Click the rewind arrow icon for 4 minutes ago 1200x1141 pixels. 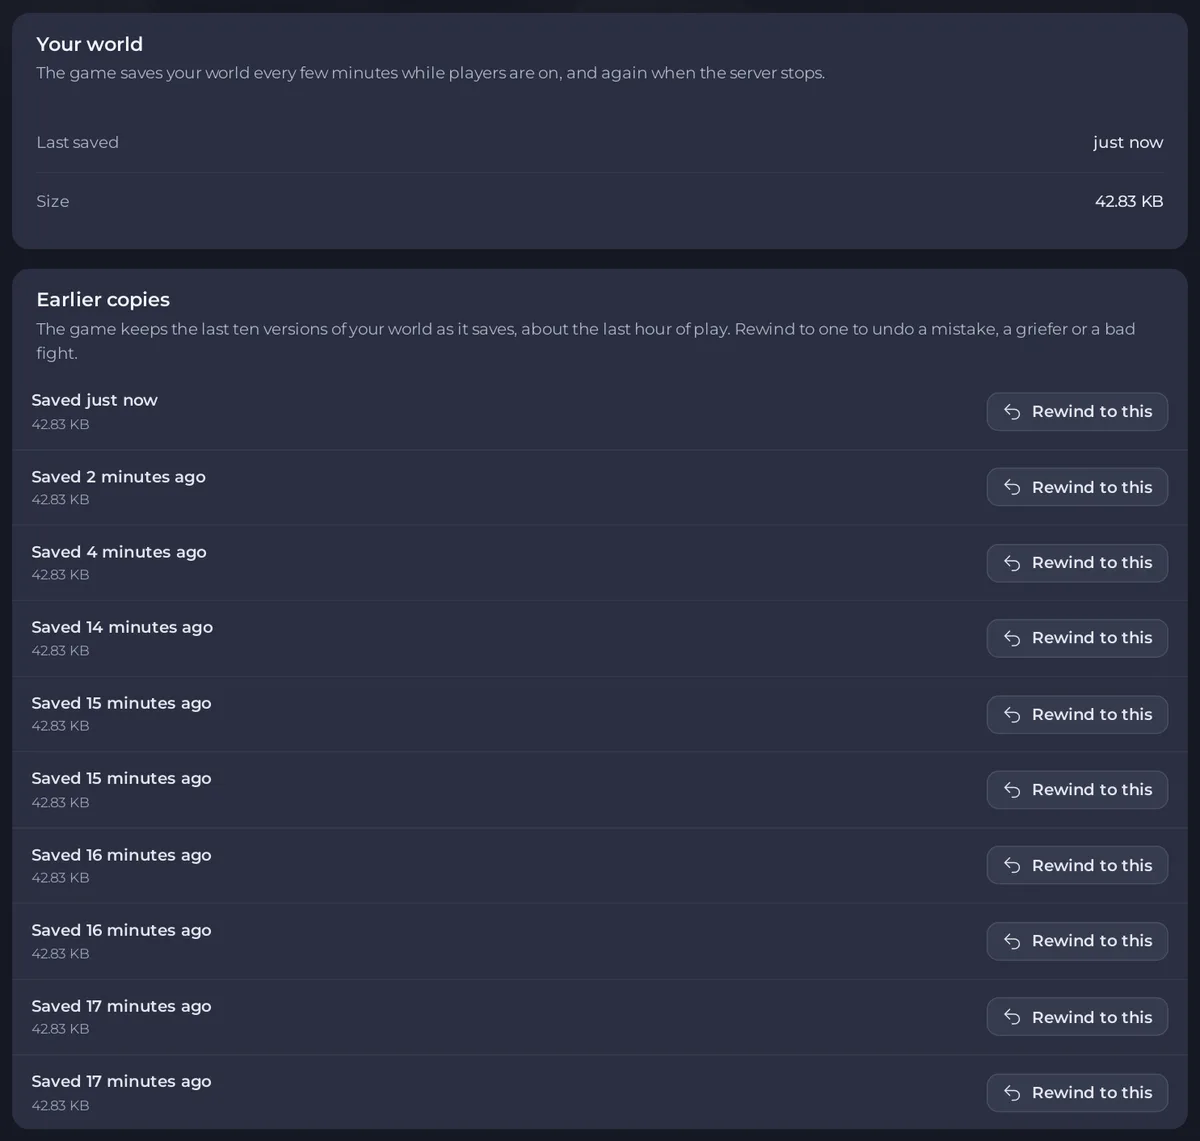click(1012, 563)
